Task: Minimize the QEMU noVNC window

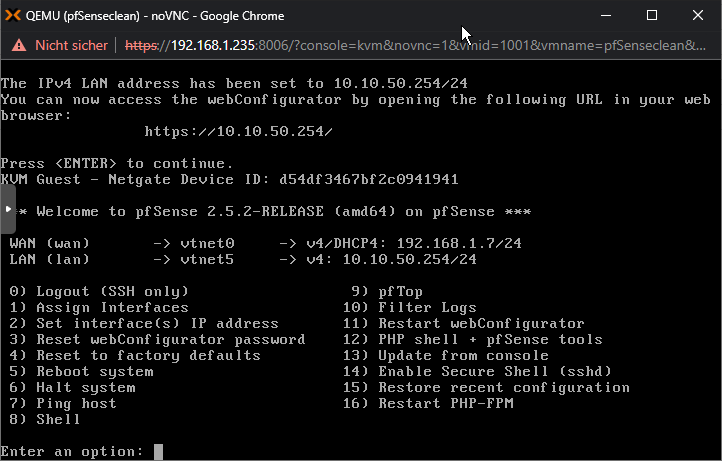Action: pos(606,16)
